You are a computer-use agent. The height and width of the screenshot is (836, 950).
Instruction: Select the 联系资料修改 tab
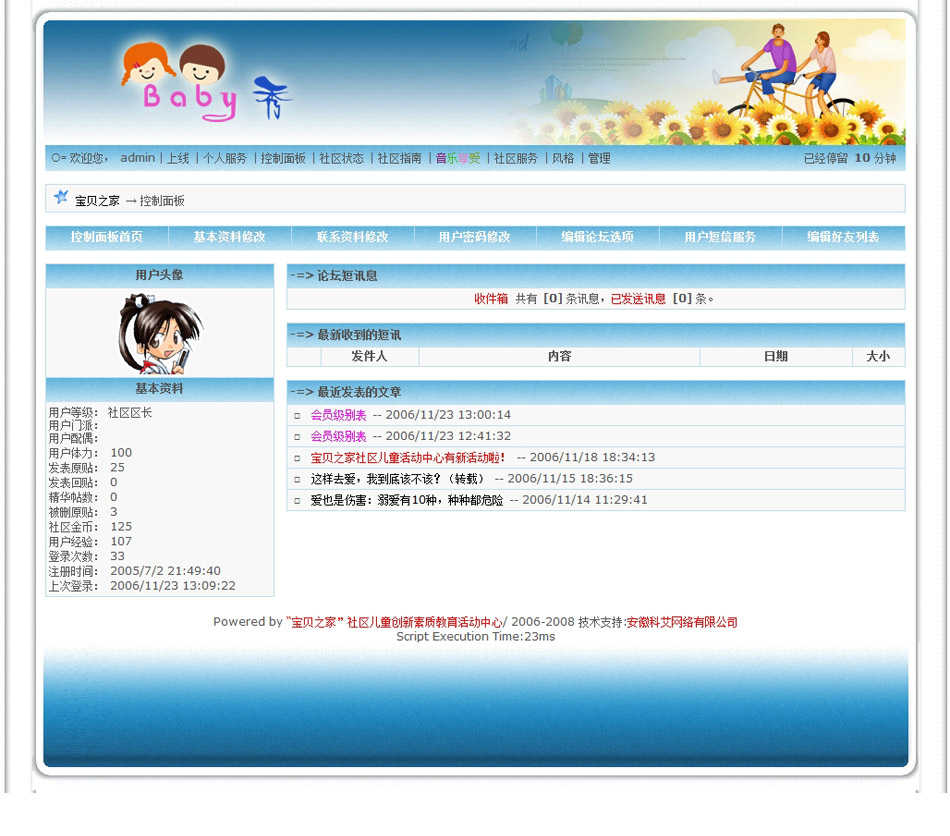[x=352, y=237]
